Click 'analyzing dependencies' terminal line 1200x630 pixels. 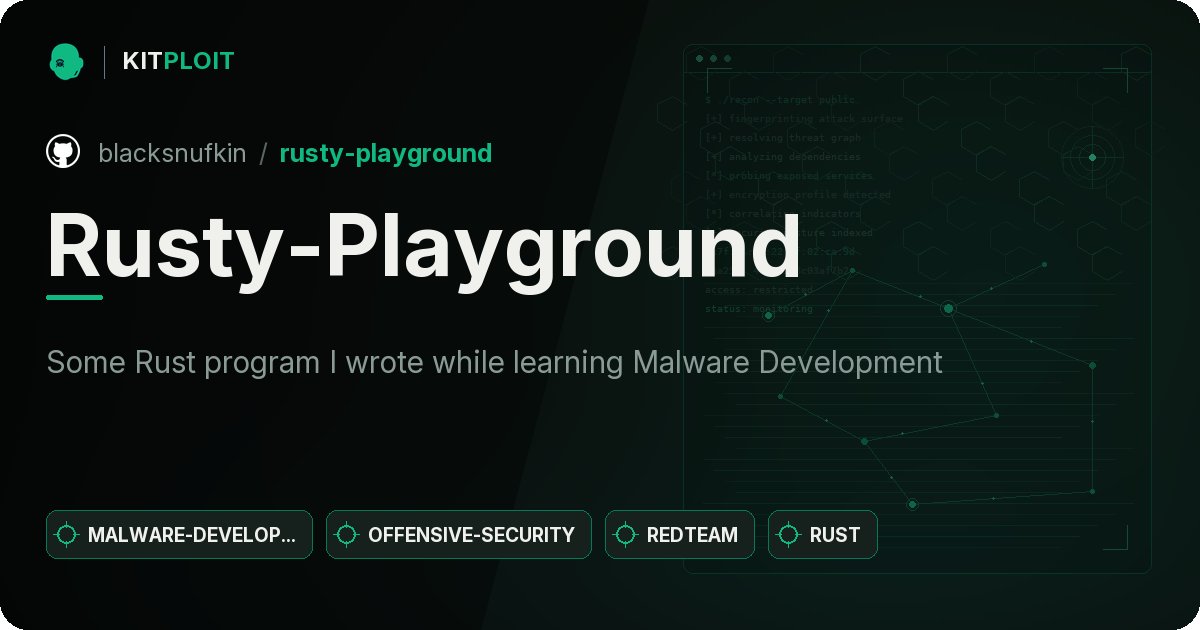point(782,157)
